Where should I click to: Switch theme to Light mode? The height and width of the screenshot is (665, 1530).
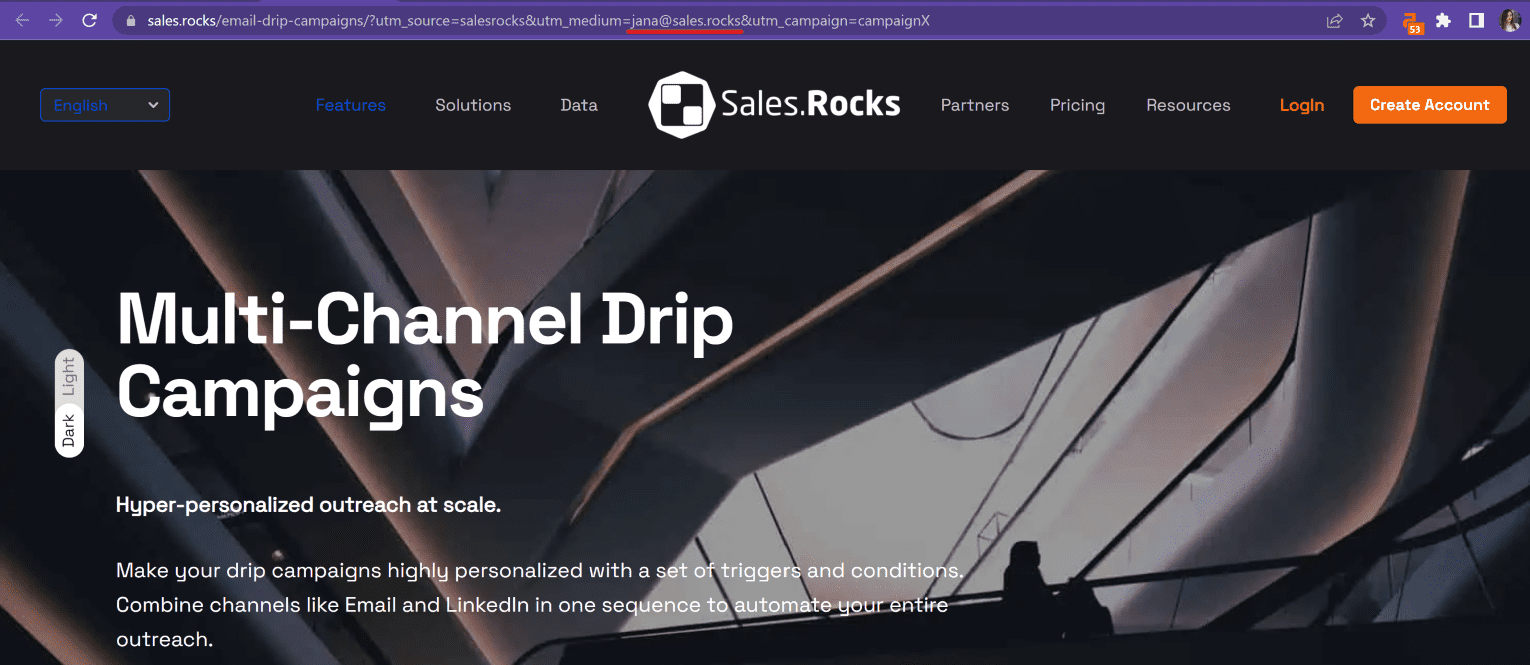pyautogui.click(x=69, y=376)
